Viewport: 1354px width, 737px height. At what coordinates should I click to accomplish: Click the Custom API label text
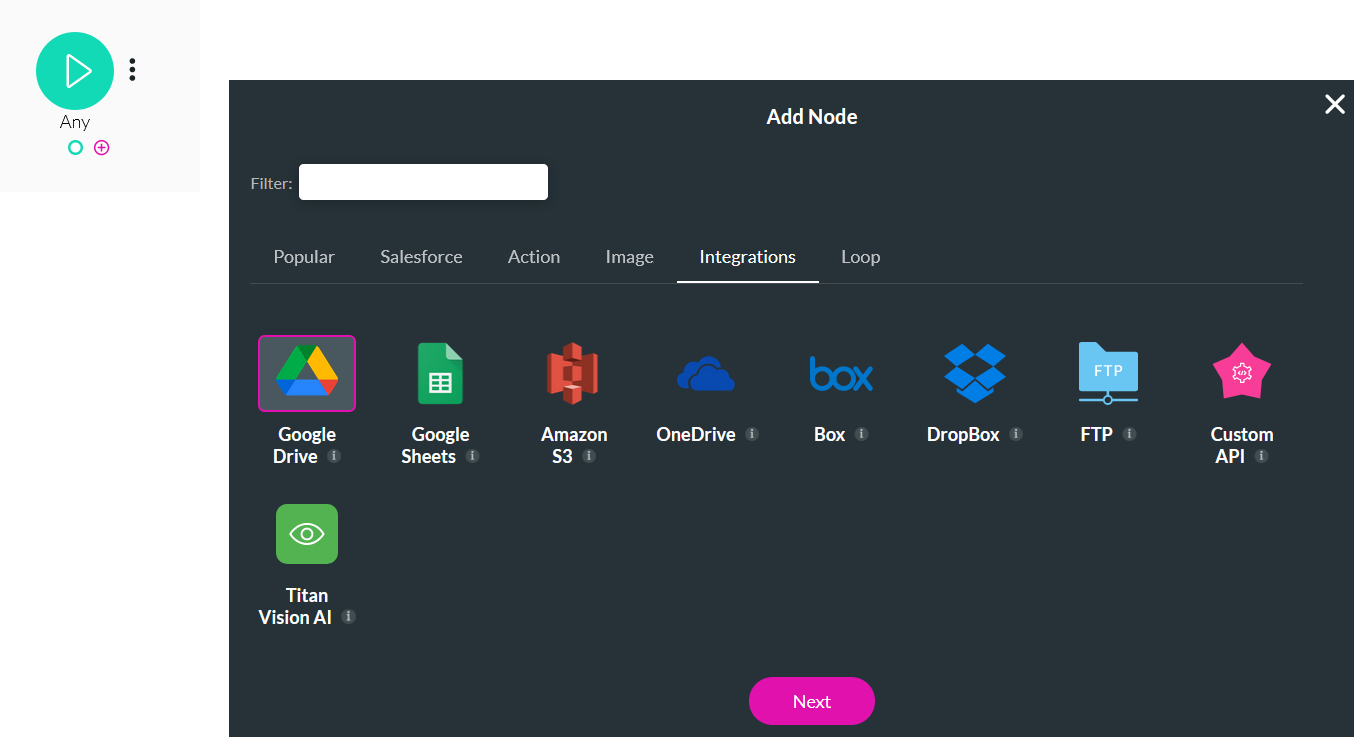1242,445
